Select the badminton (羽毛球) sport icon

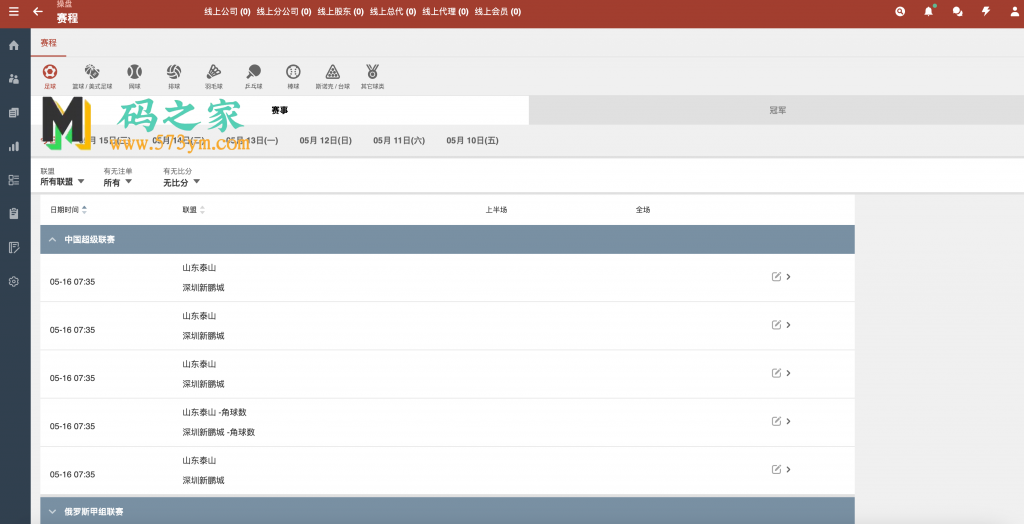213,74
